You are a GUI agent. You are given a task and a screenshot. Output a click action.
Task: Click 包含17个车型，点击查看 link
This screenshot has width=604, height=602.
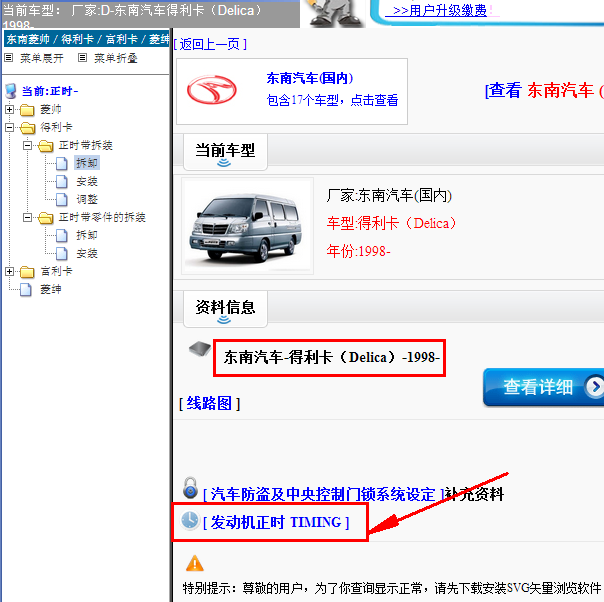[x=332, y=100]
